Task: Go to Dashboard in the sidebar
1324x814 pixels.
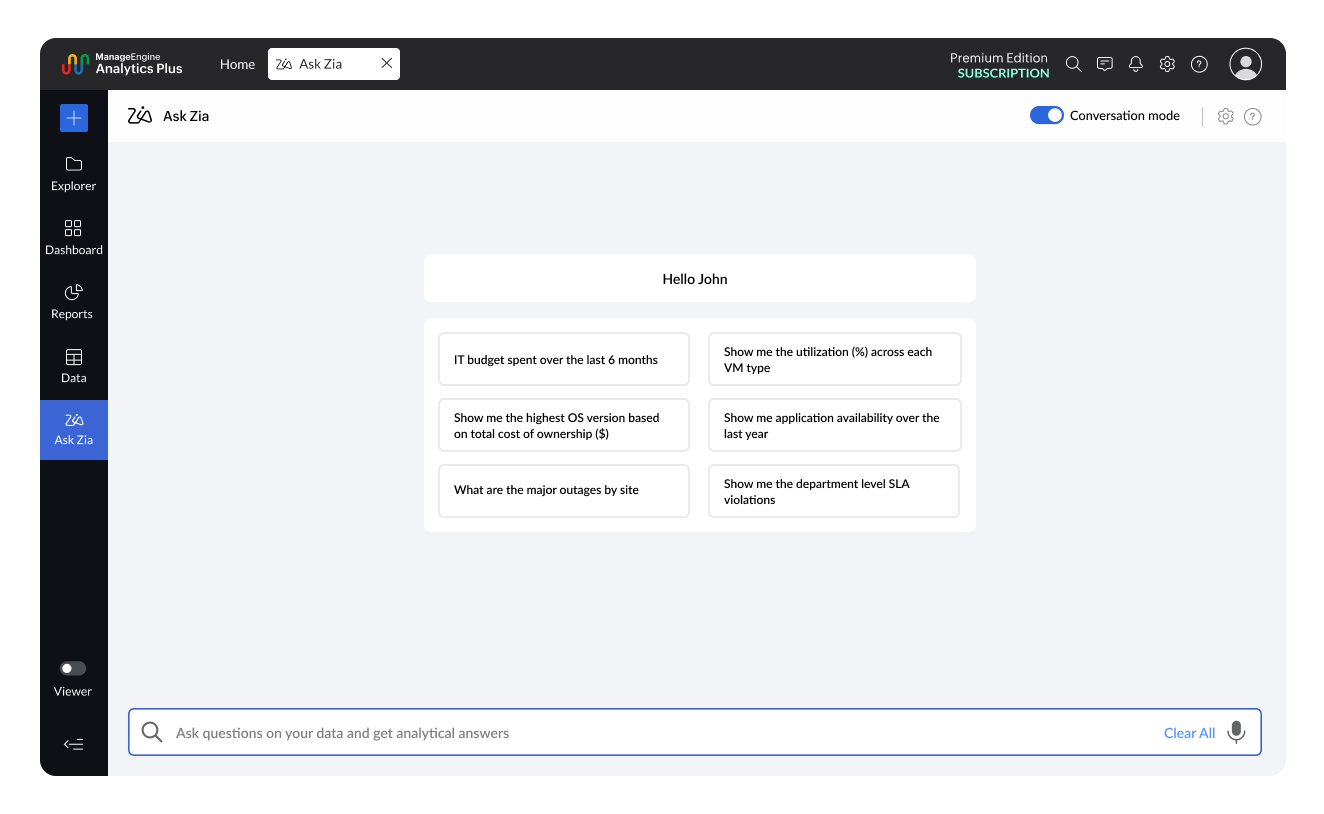Action: [x=74, y=238]
